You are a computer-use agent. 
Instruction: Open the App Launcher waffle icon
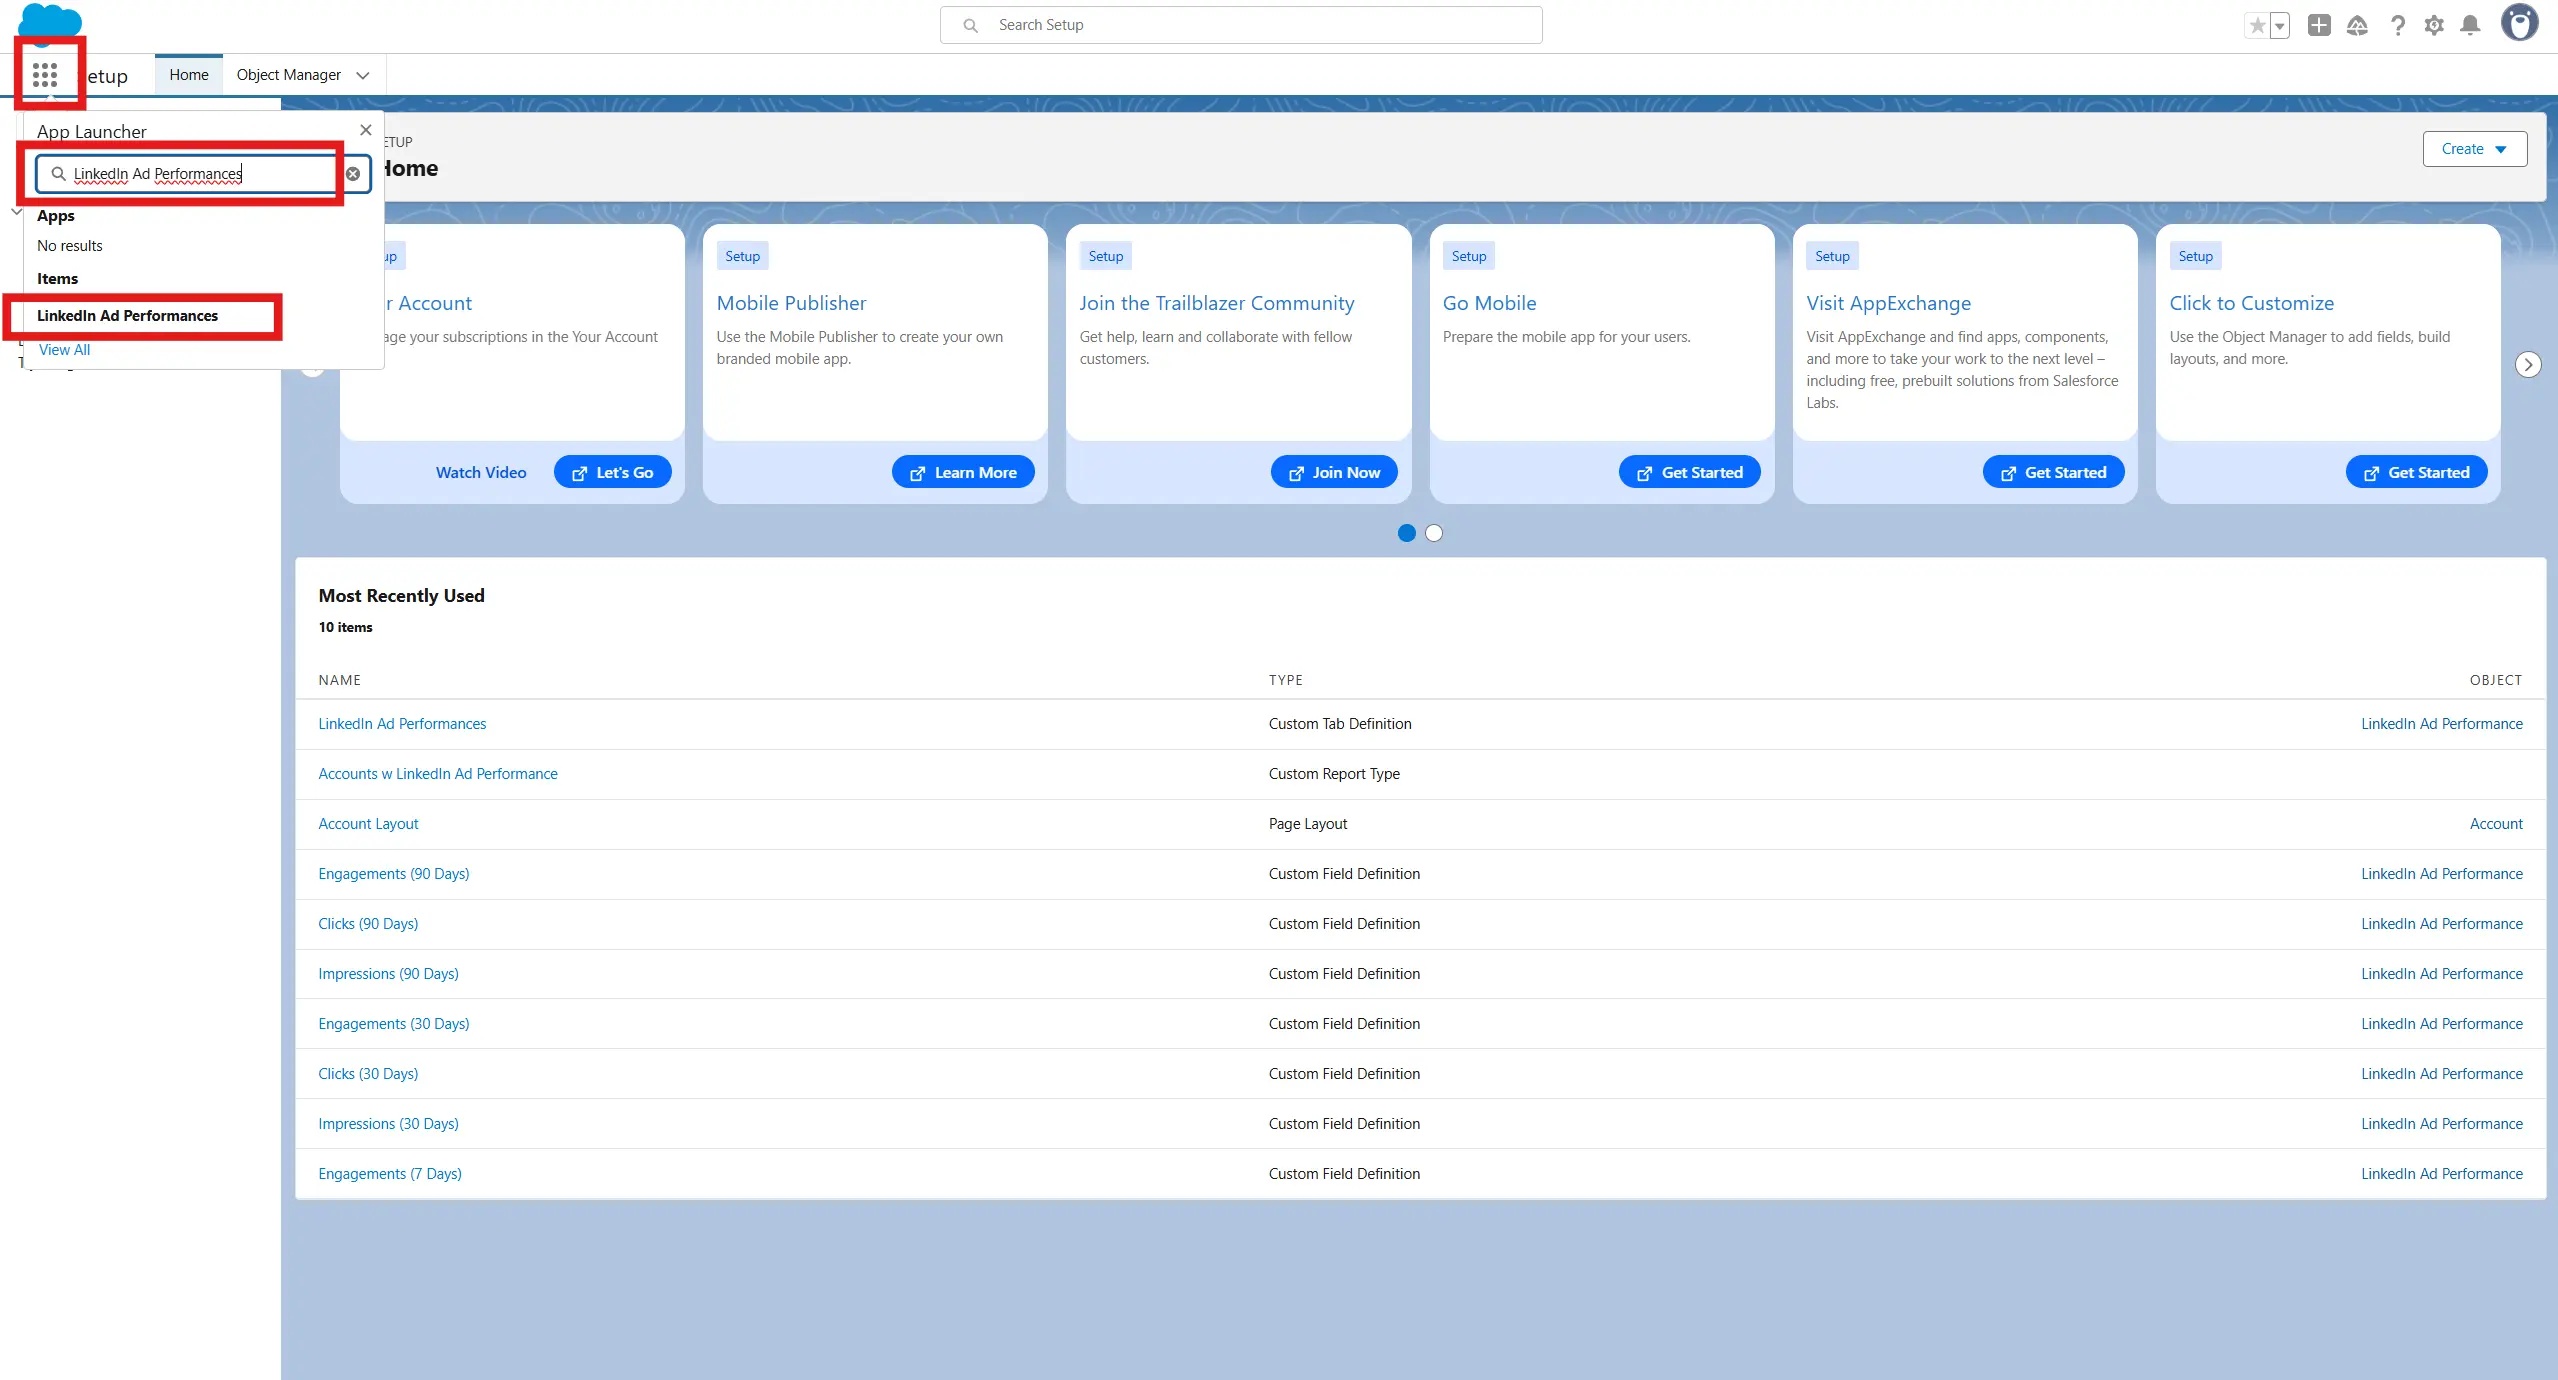click(45, 75)
